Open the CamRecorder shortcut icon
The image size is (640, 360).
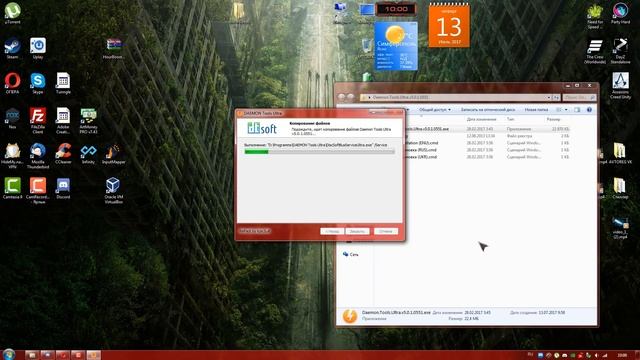pyautogui.click(x=38, y=190)
